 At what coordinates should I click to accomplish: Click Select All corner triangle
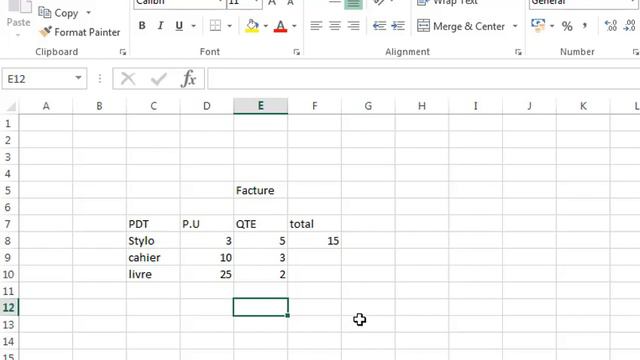coord(11,107)
